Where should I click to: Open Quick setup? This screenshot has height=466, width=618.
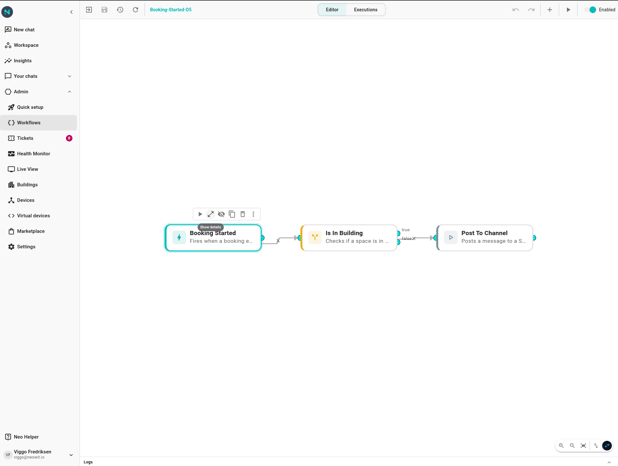(x=39, y=107)
